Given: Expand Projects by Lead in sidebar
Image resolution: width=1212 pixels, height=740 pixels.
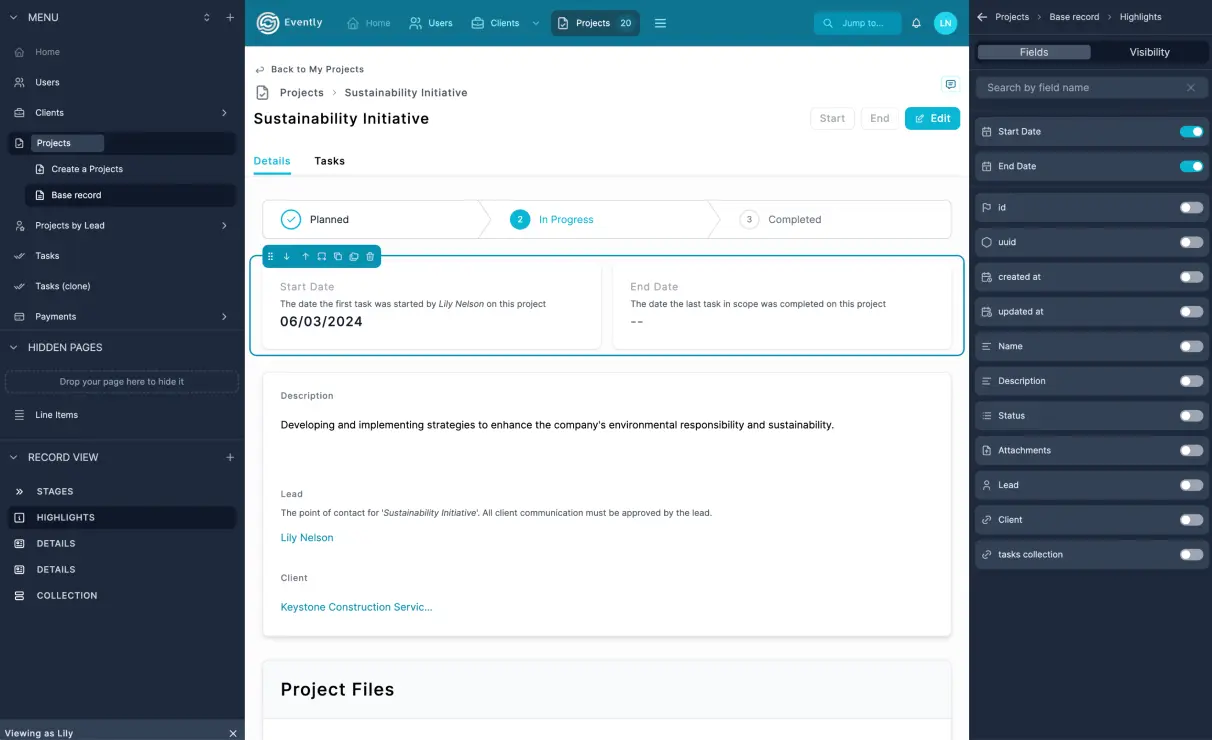Looking at the screenshot, I should tap(224, 226).
